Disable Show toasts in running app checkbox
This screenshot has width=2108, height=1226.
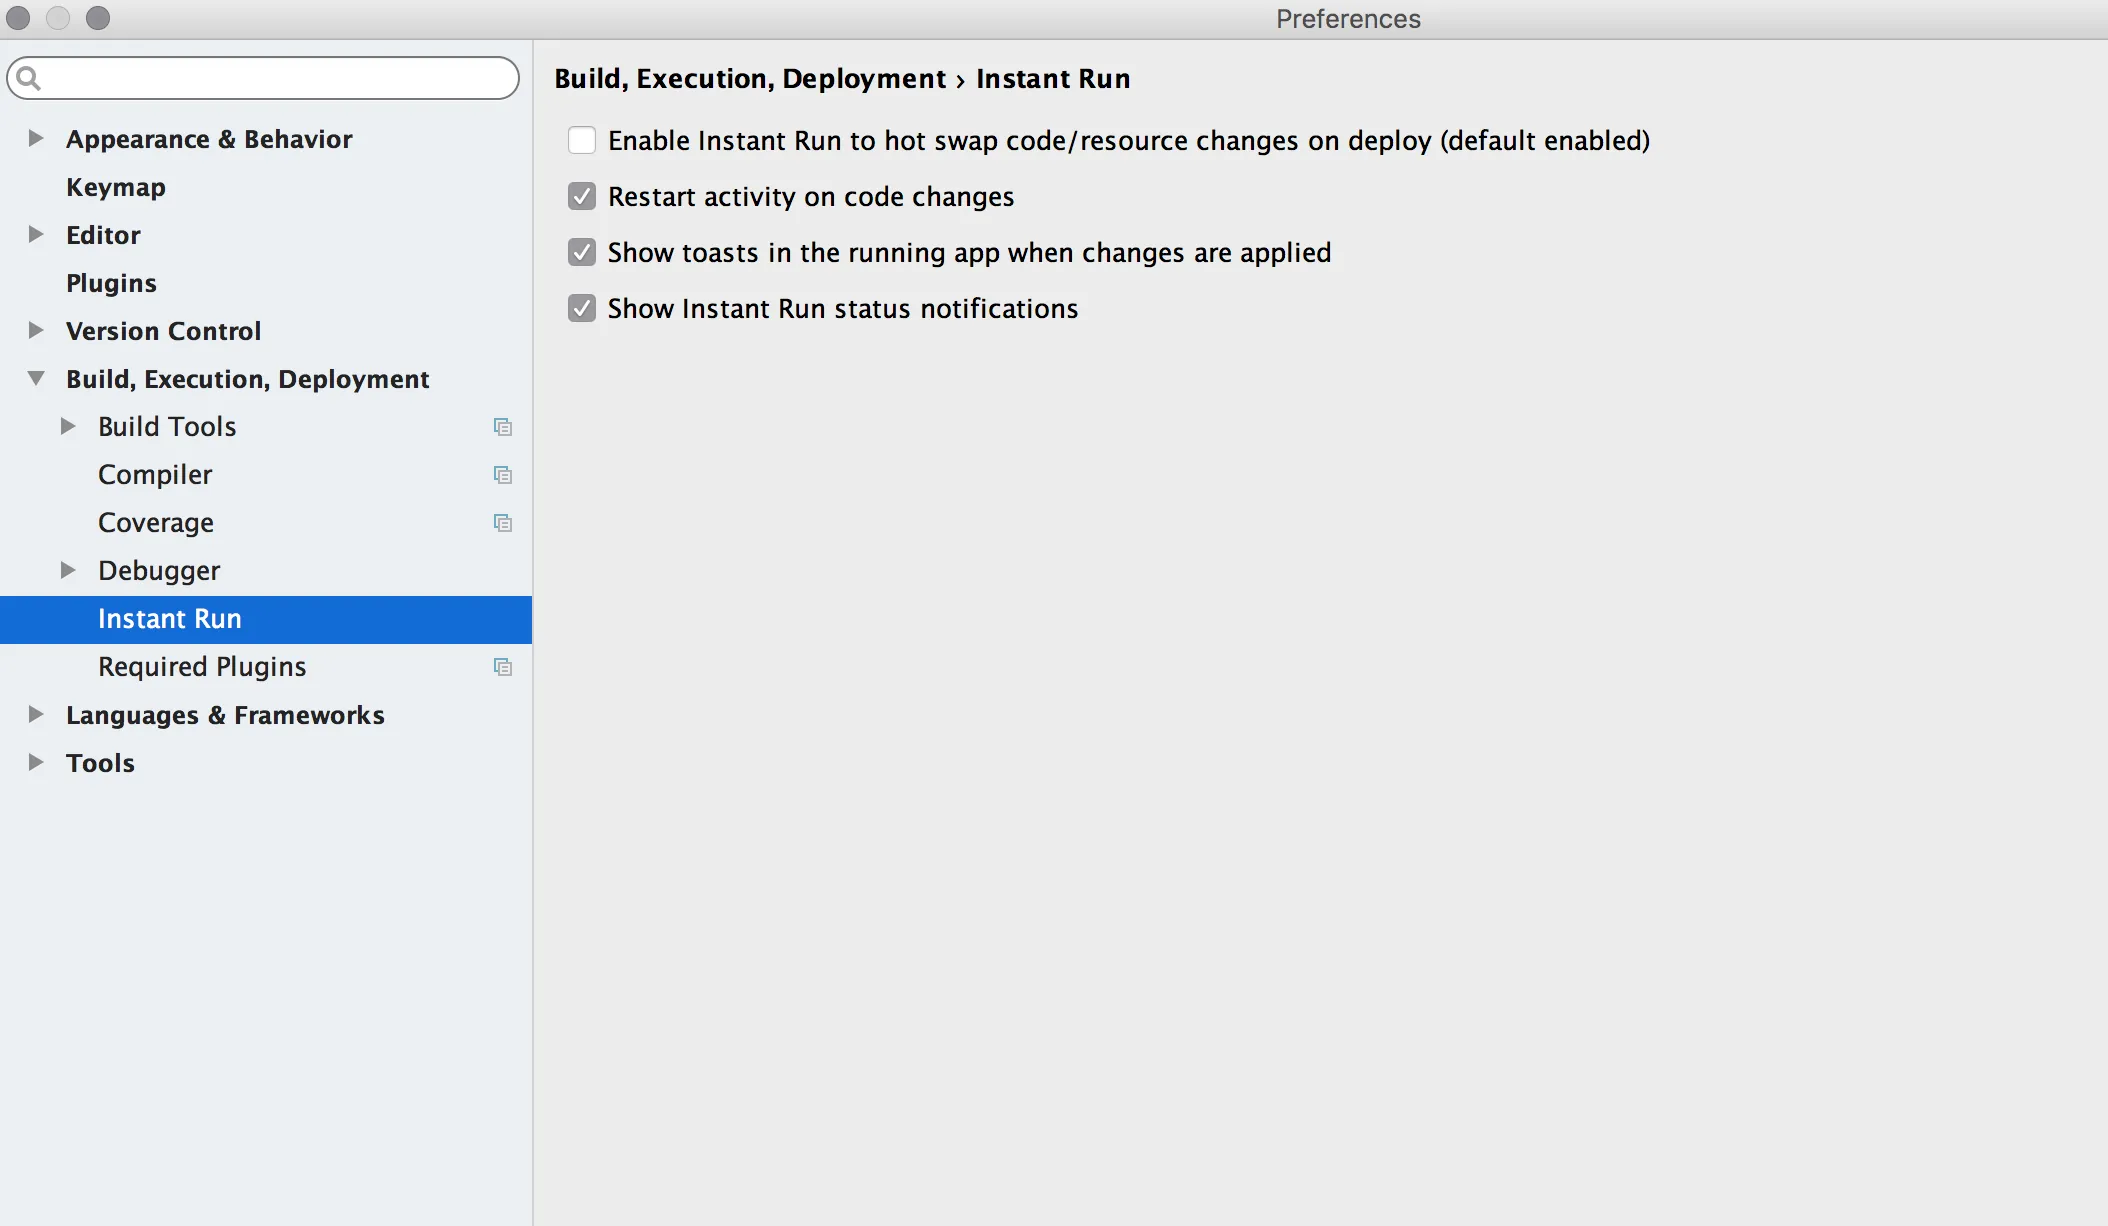[x=582, y=252]
